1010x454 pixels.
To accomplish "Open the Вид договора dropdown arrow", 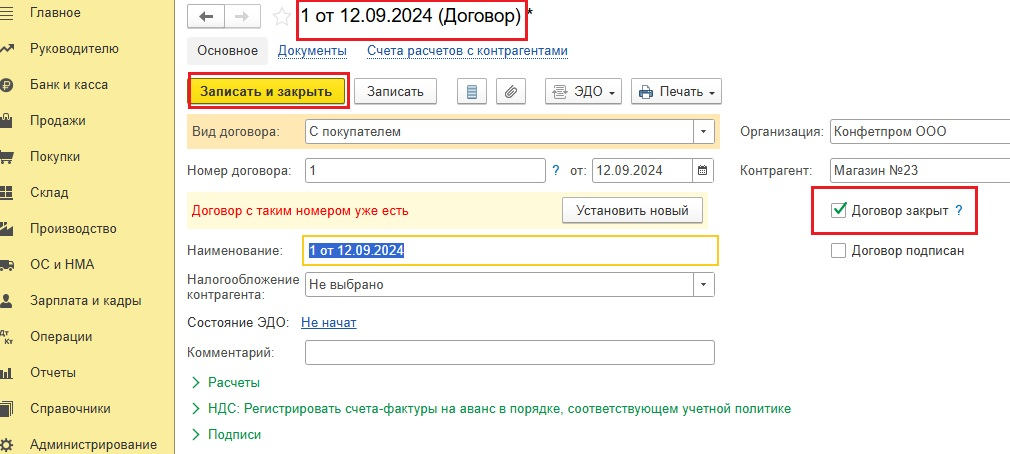I will [x=703, y=132].
